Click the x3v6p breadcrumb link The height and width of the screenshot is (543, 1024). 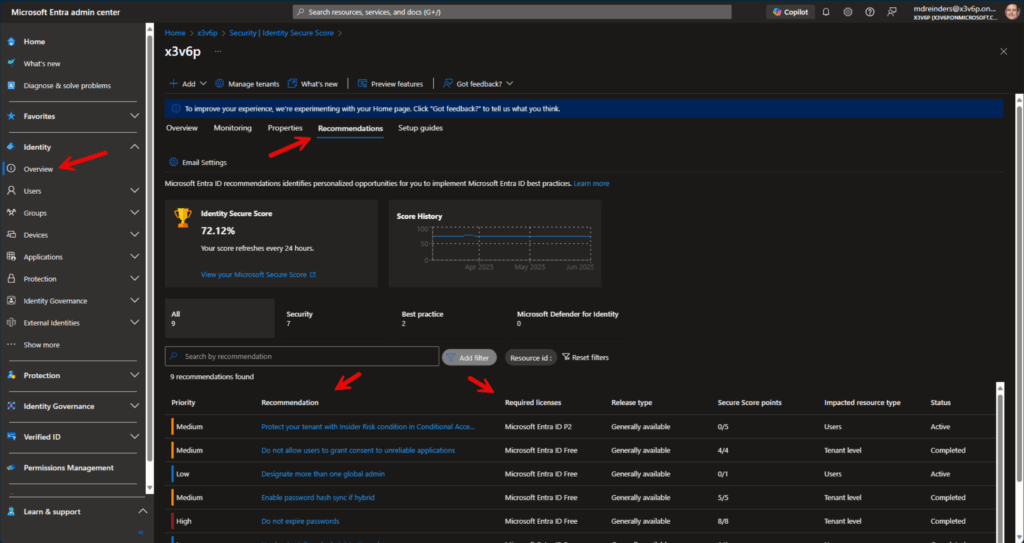(x=207, y=33)
